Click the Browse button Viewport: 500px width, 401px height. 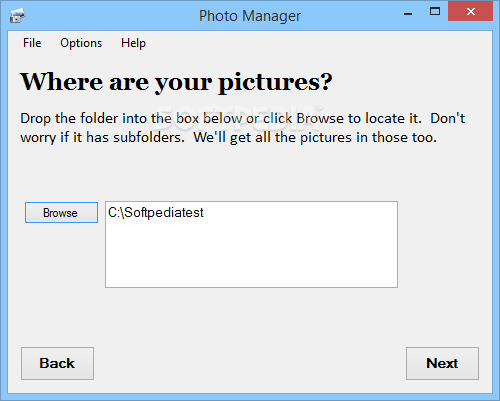(61, 212)
